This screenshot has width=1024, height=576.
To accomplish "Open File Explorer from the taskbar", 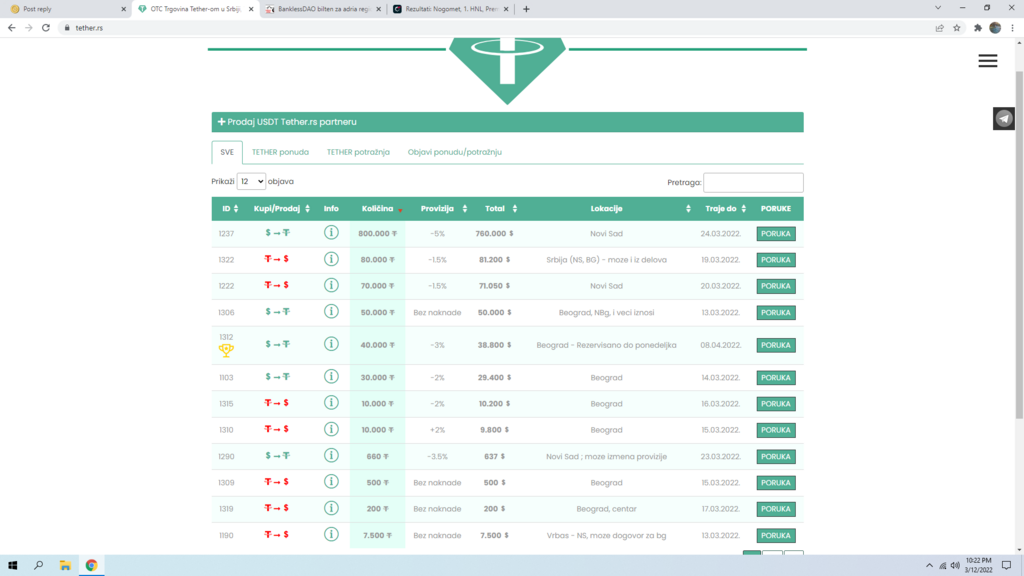I will [65, 566].
